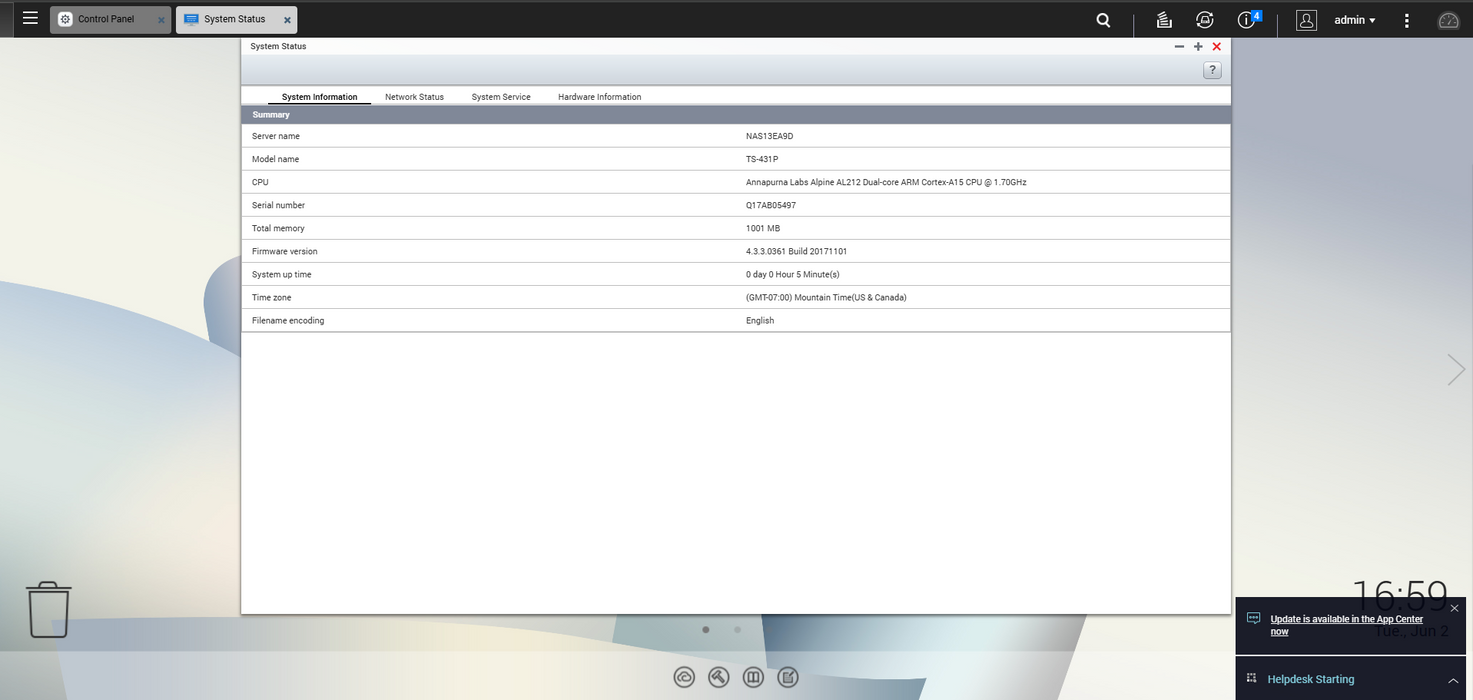
Task: Expand the Helpdesk Starting panel
Action: click(1453, 680)
